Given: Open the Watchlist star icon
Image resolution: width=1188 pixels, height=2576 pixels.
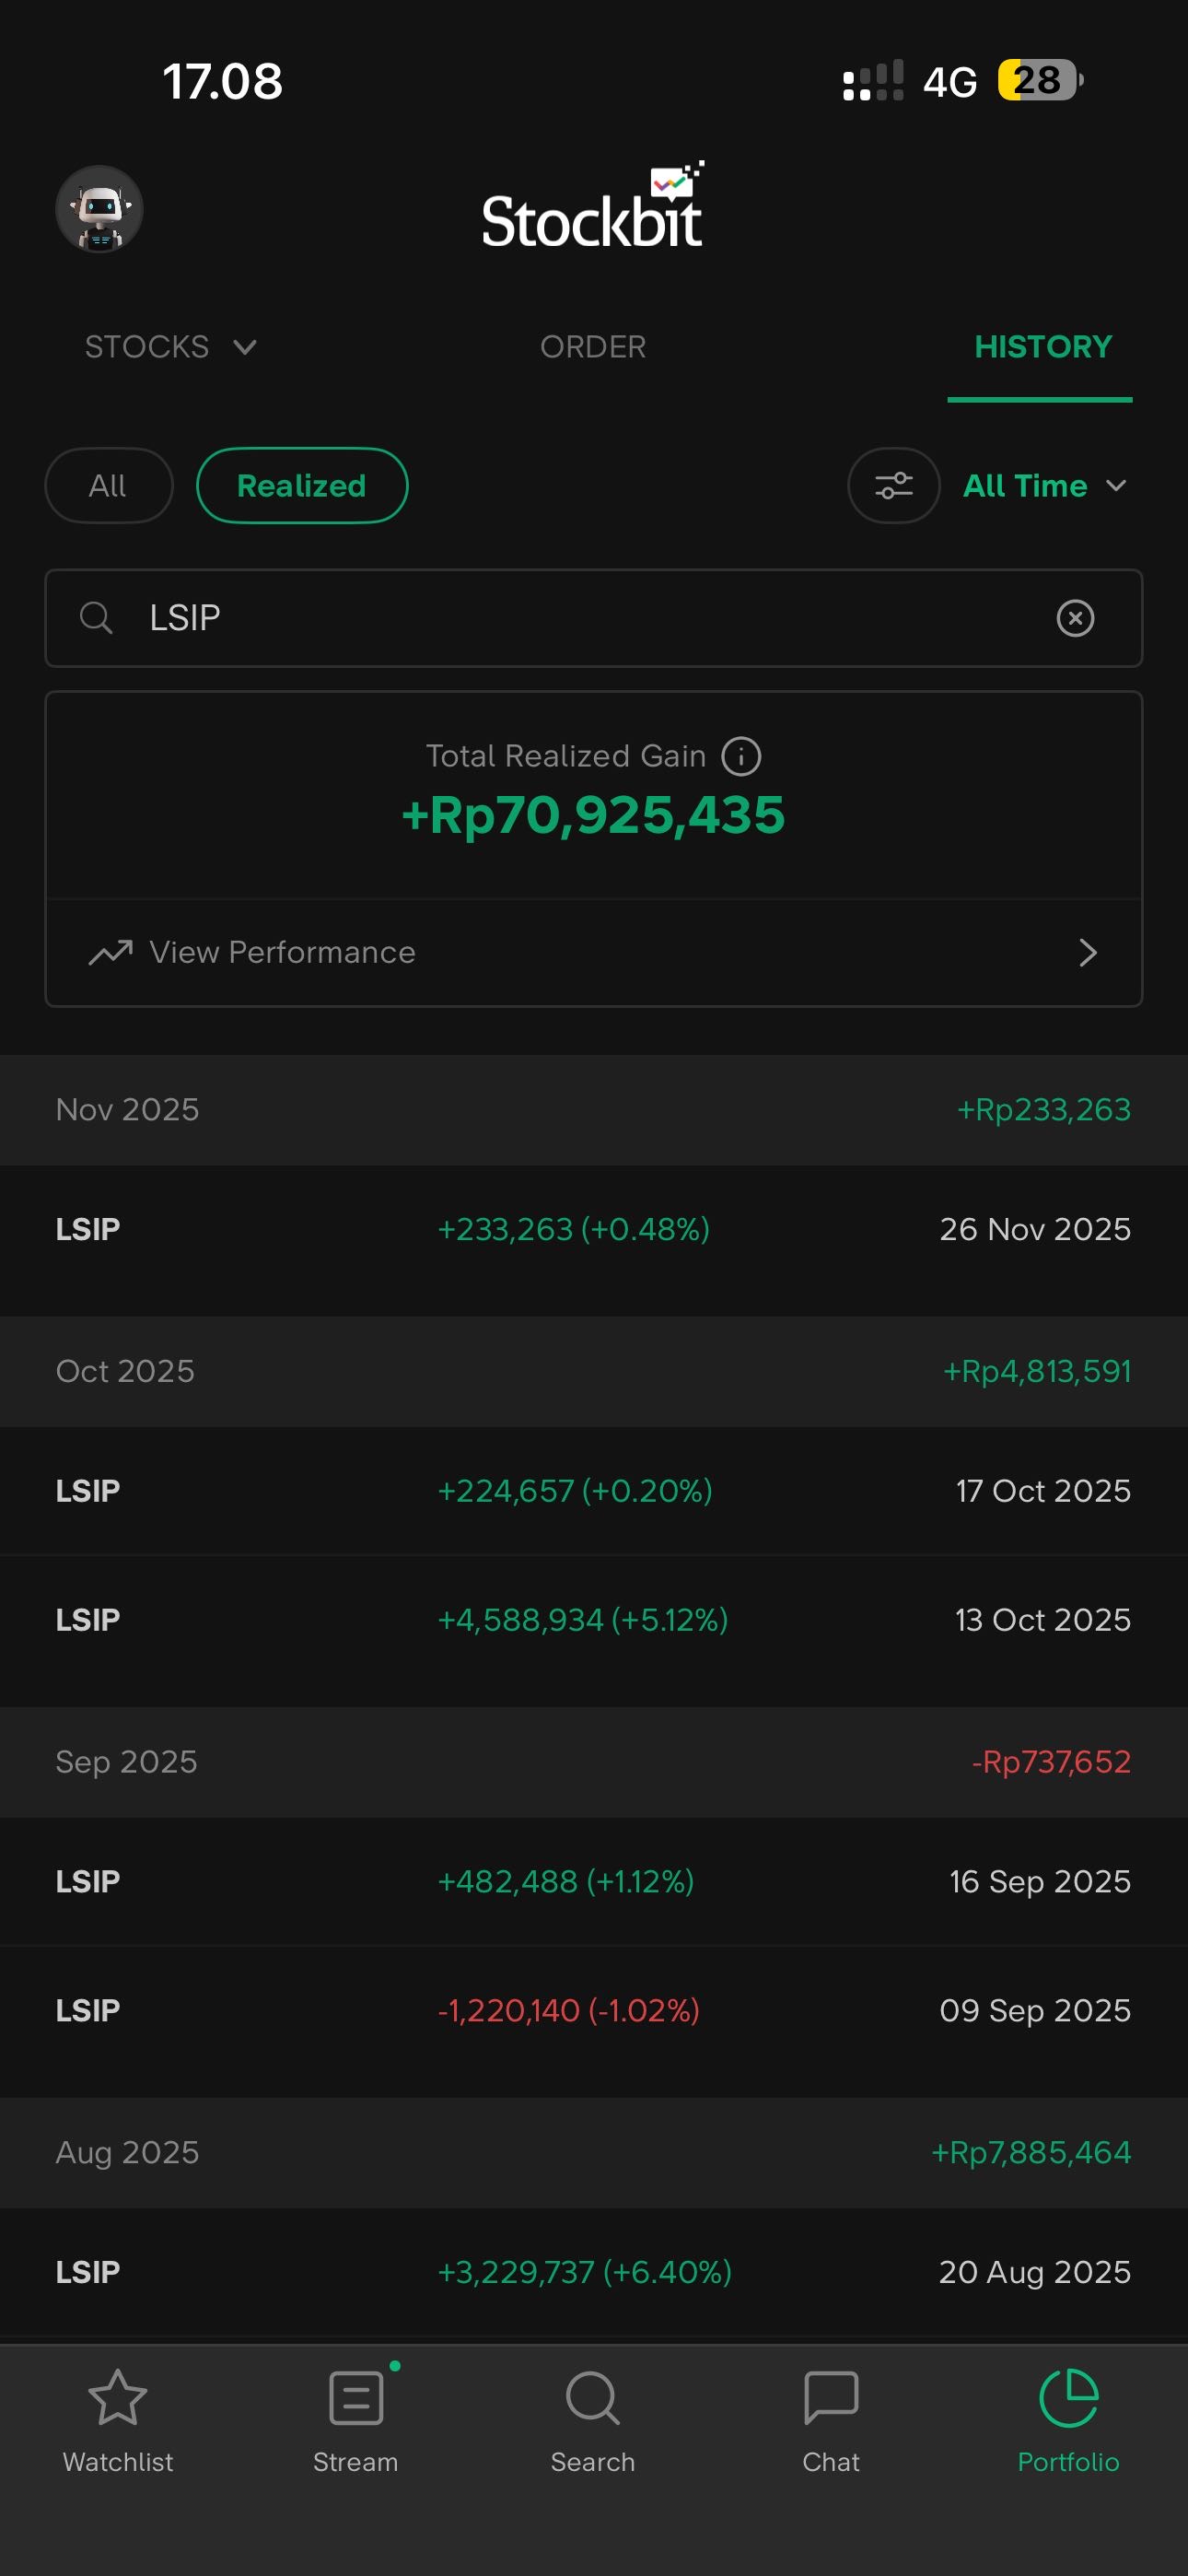Looking at the screenshot, I should pos(118,2398).
